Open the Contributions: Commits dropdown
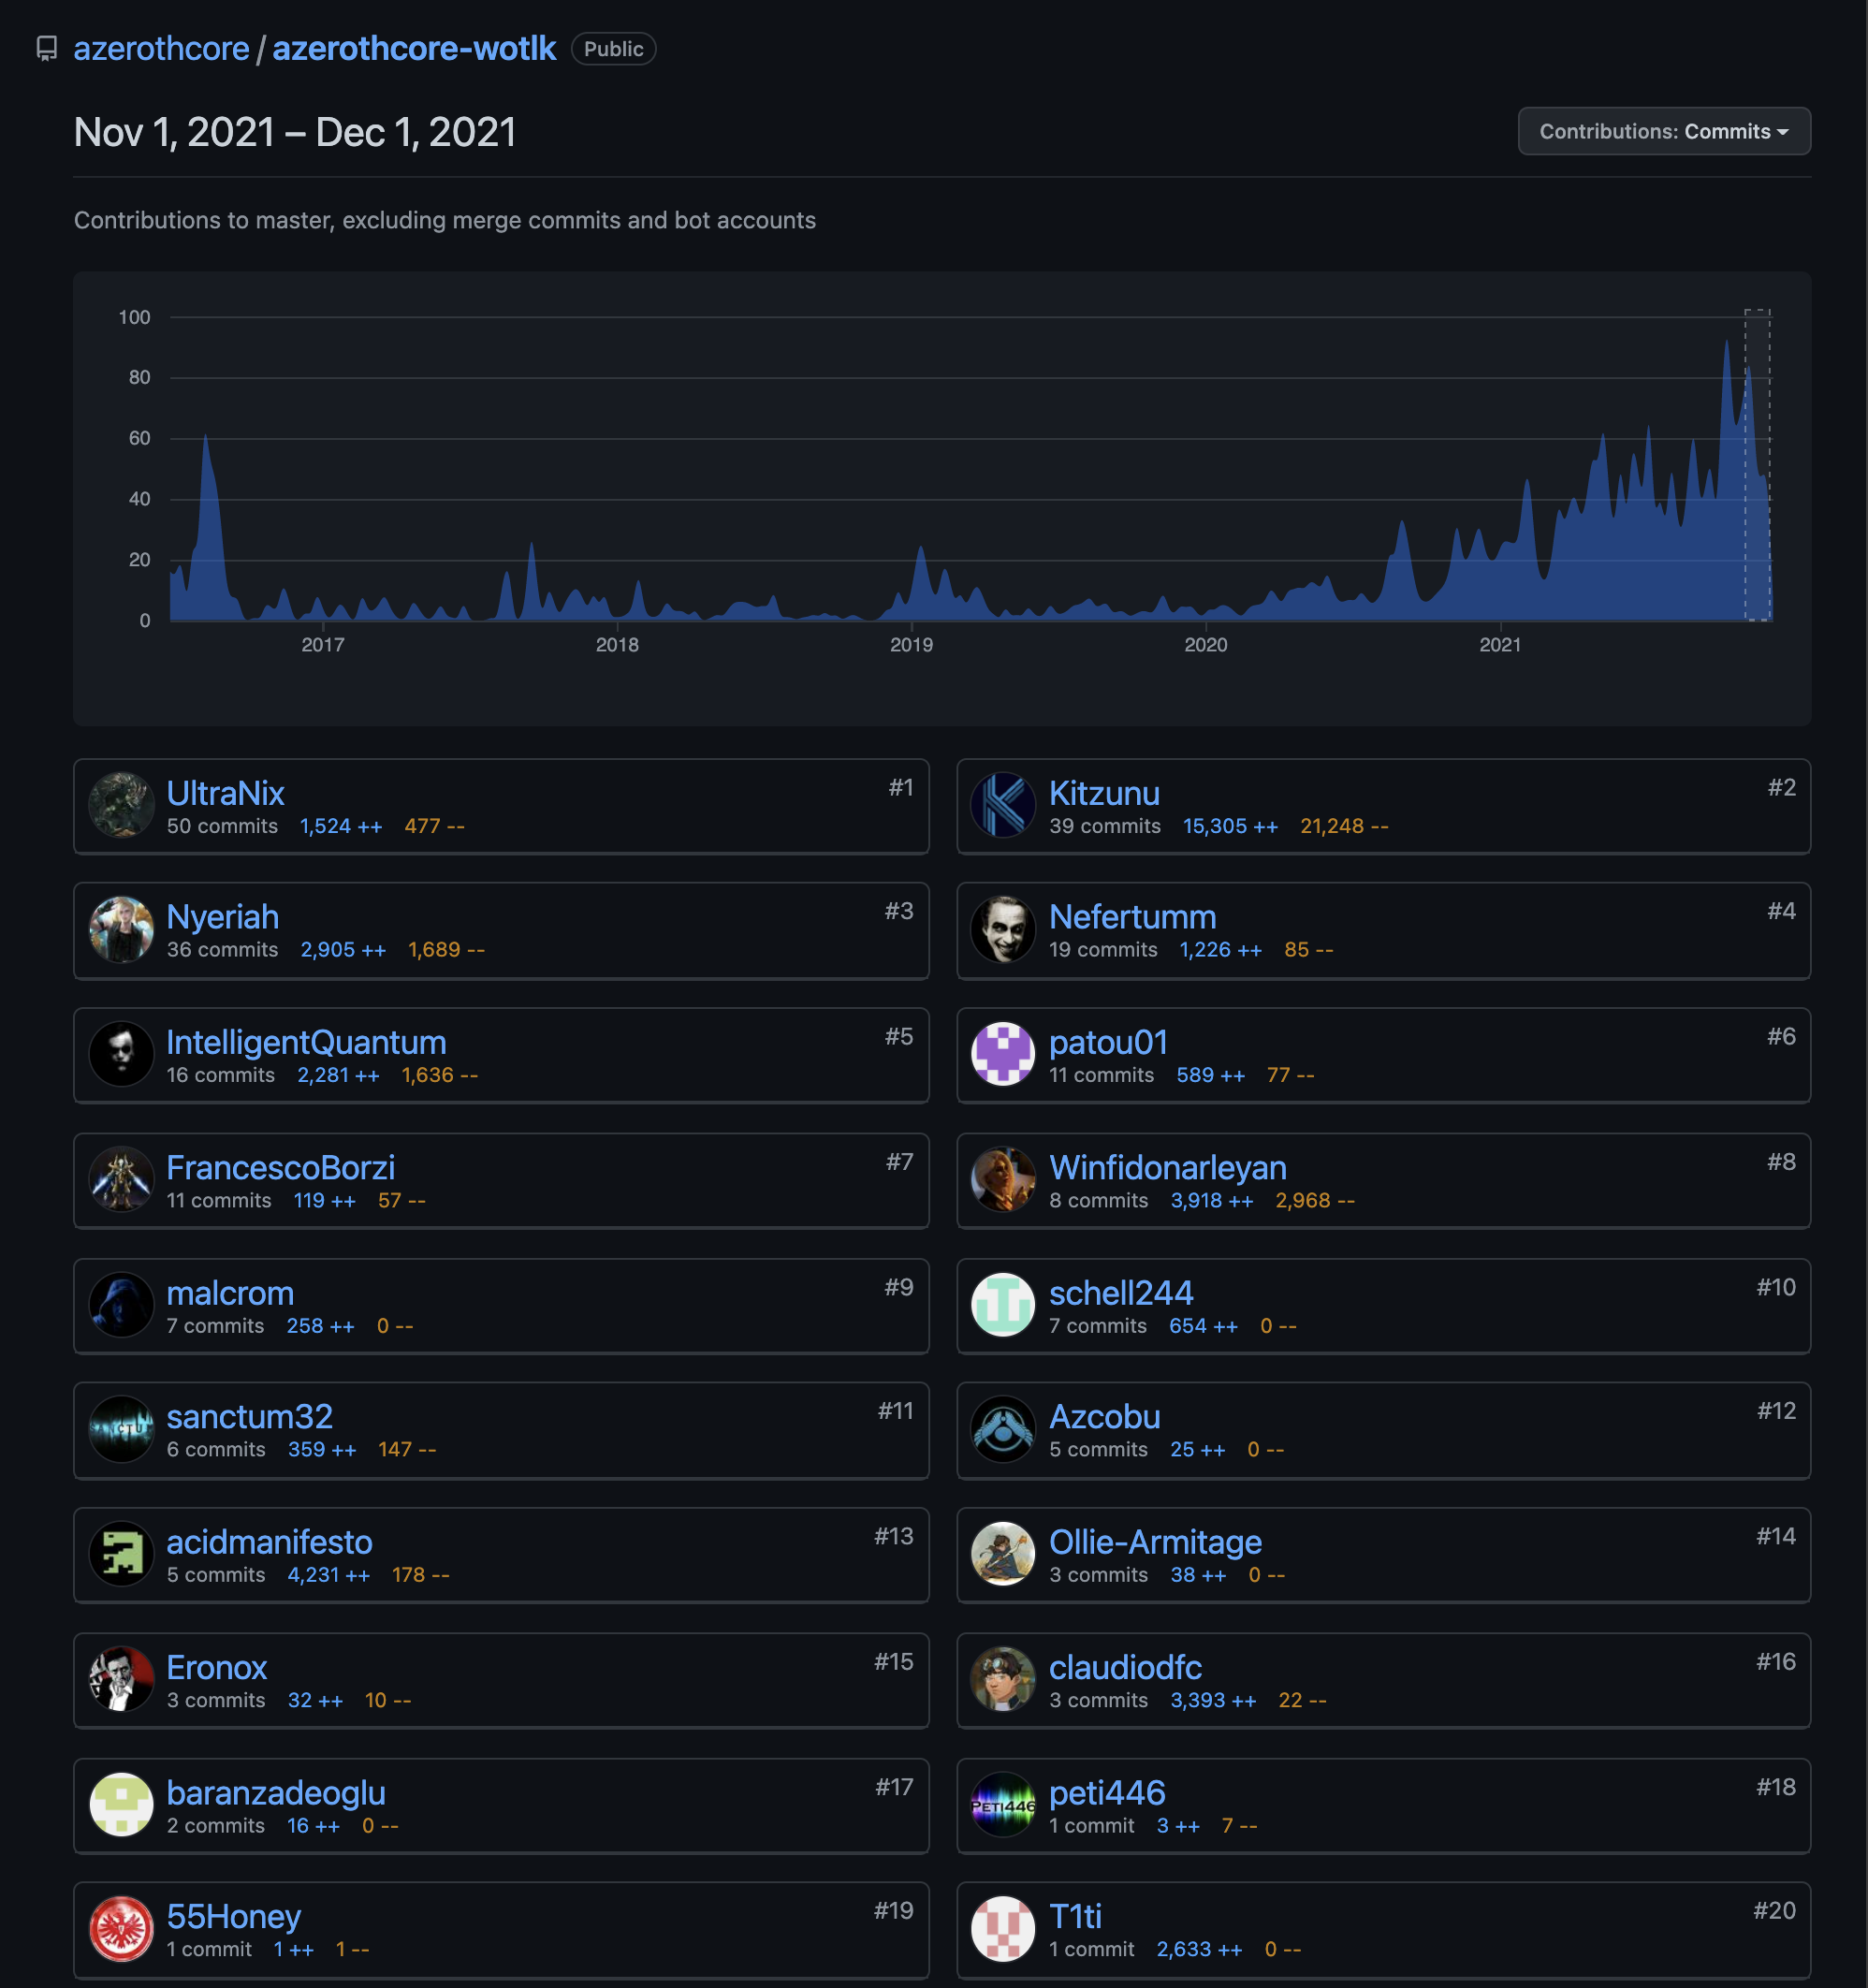 pos(1664,131)
